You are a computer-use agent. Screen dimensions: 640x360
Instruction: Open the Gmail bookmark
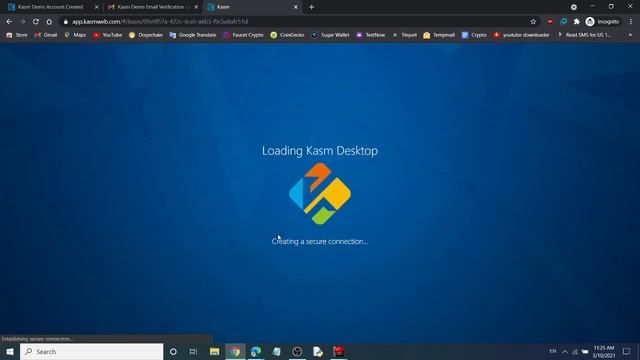point(46,35)
